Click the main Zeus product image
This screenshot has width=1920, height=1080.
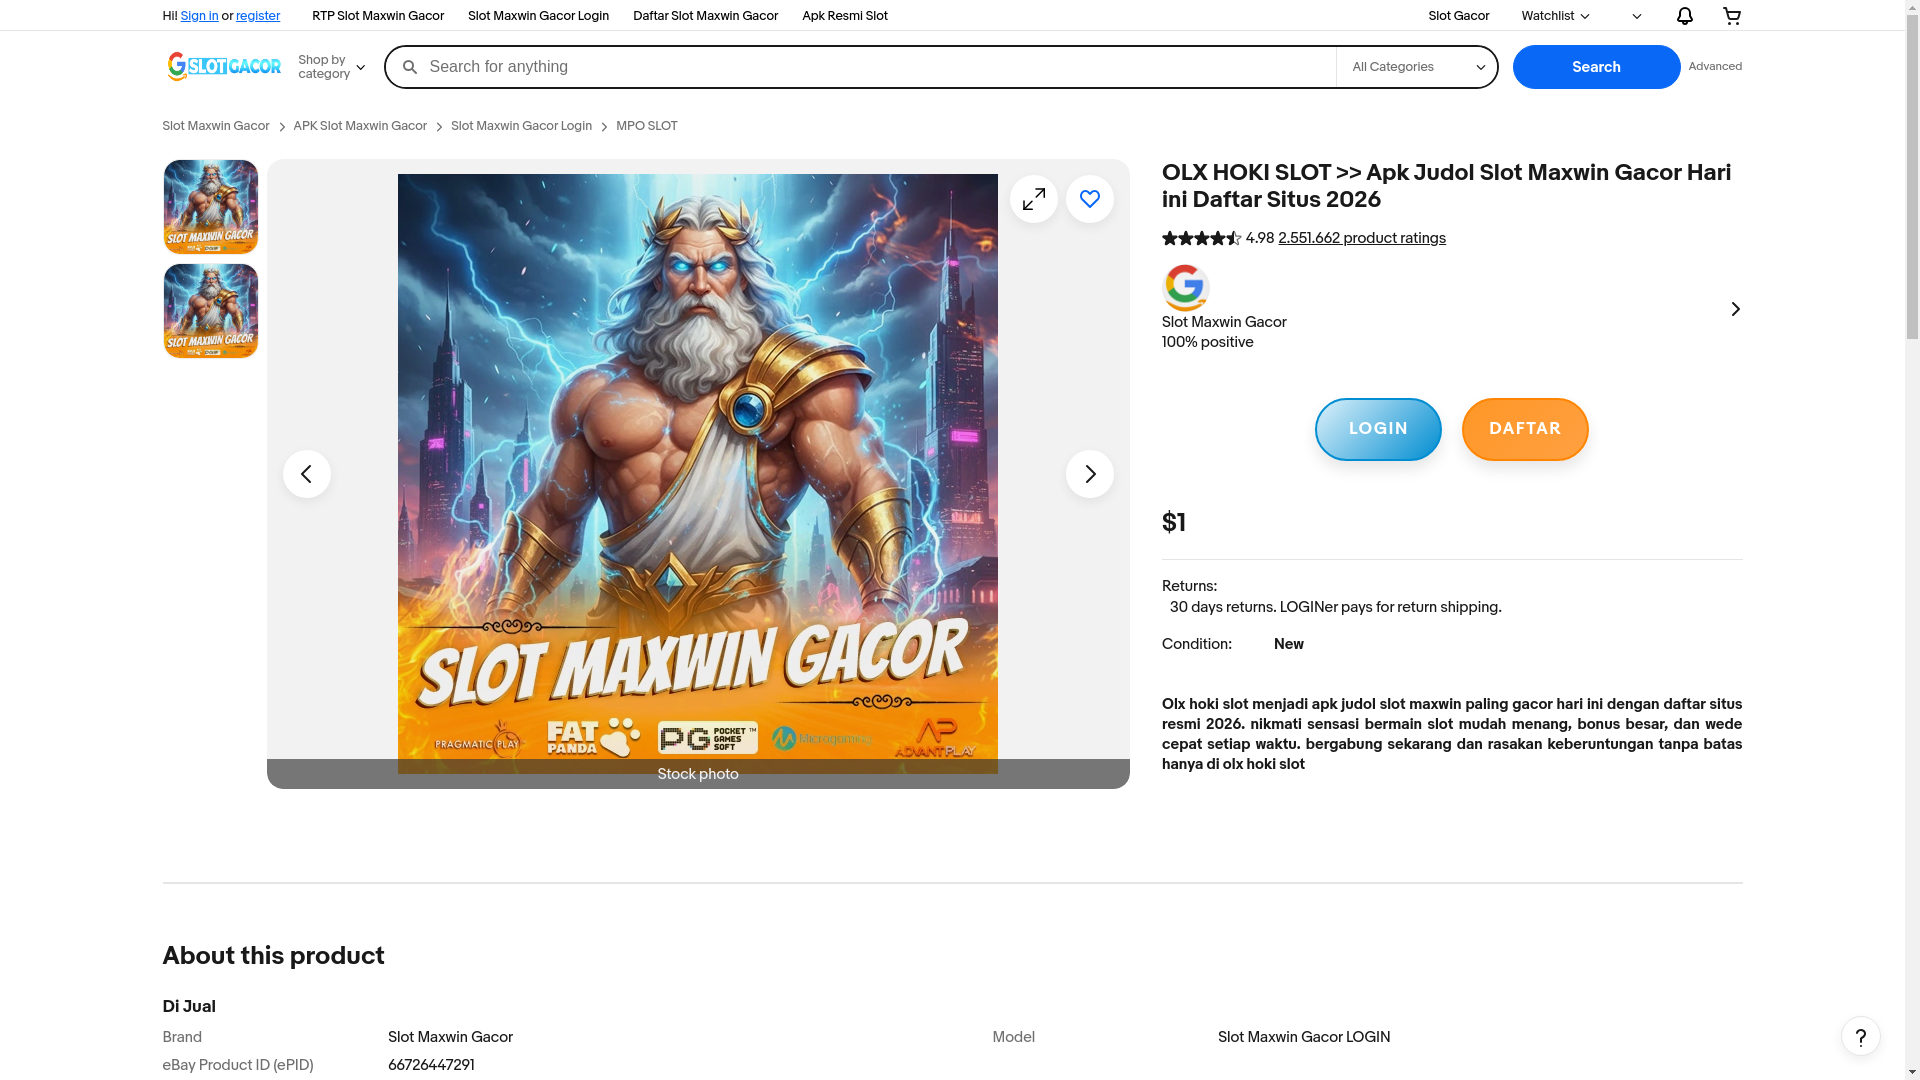click(x=698, y=474)
